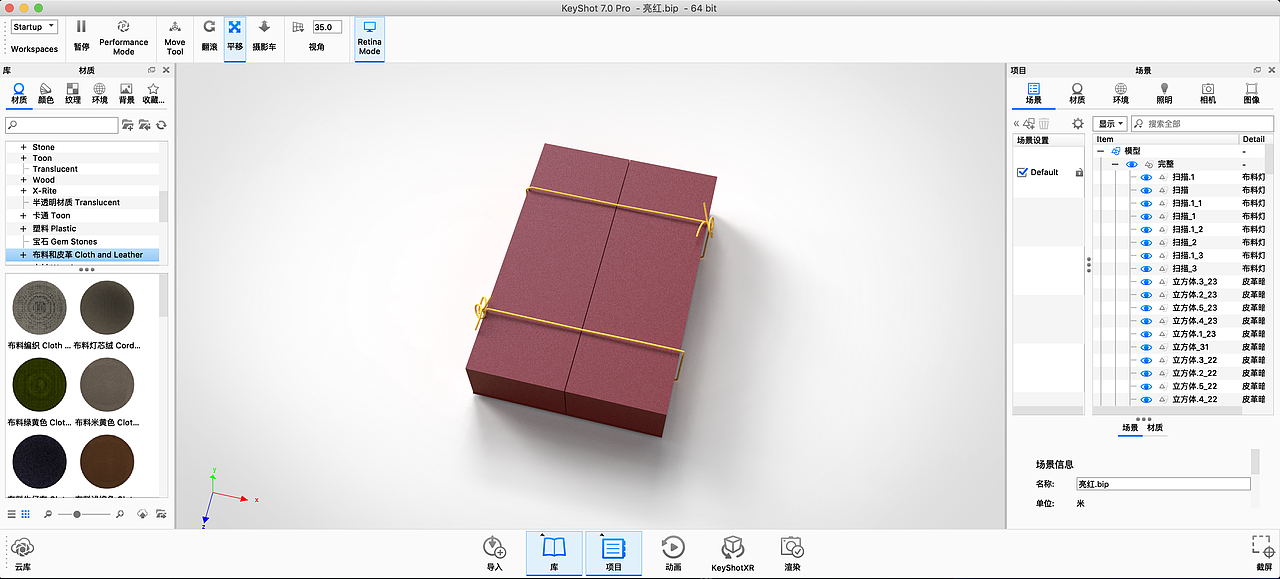This screenshot has width=1280, height=579.
Task: Expand the Stone material category
Action: click(23, 147)
